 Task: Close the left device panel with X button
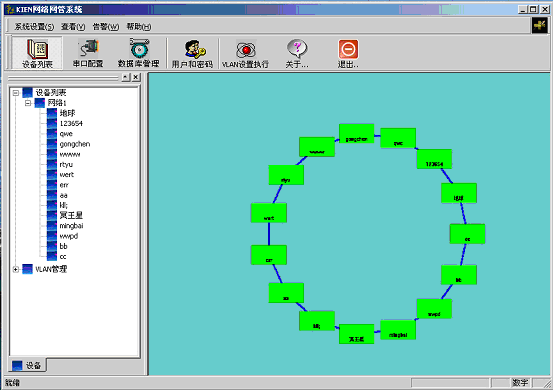(136, 77)
